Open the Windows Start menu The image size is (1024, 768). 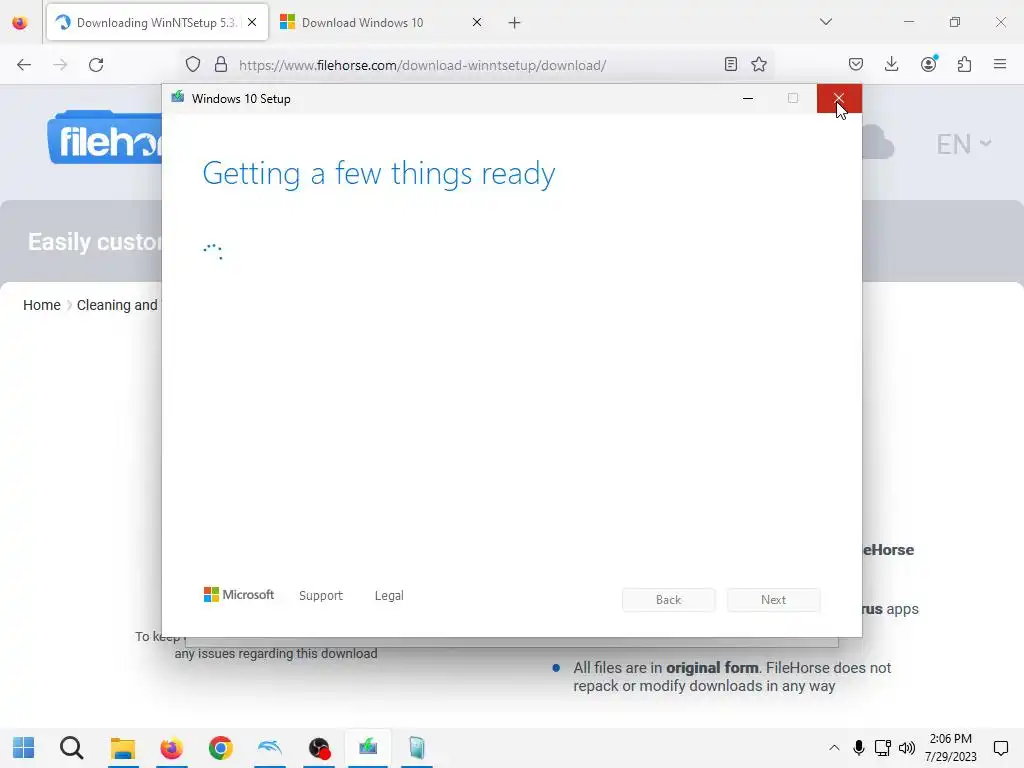click(24, 748)
